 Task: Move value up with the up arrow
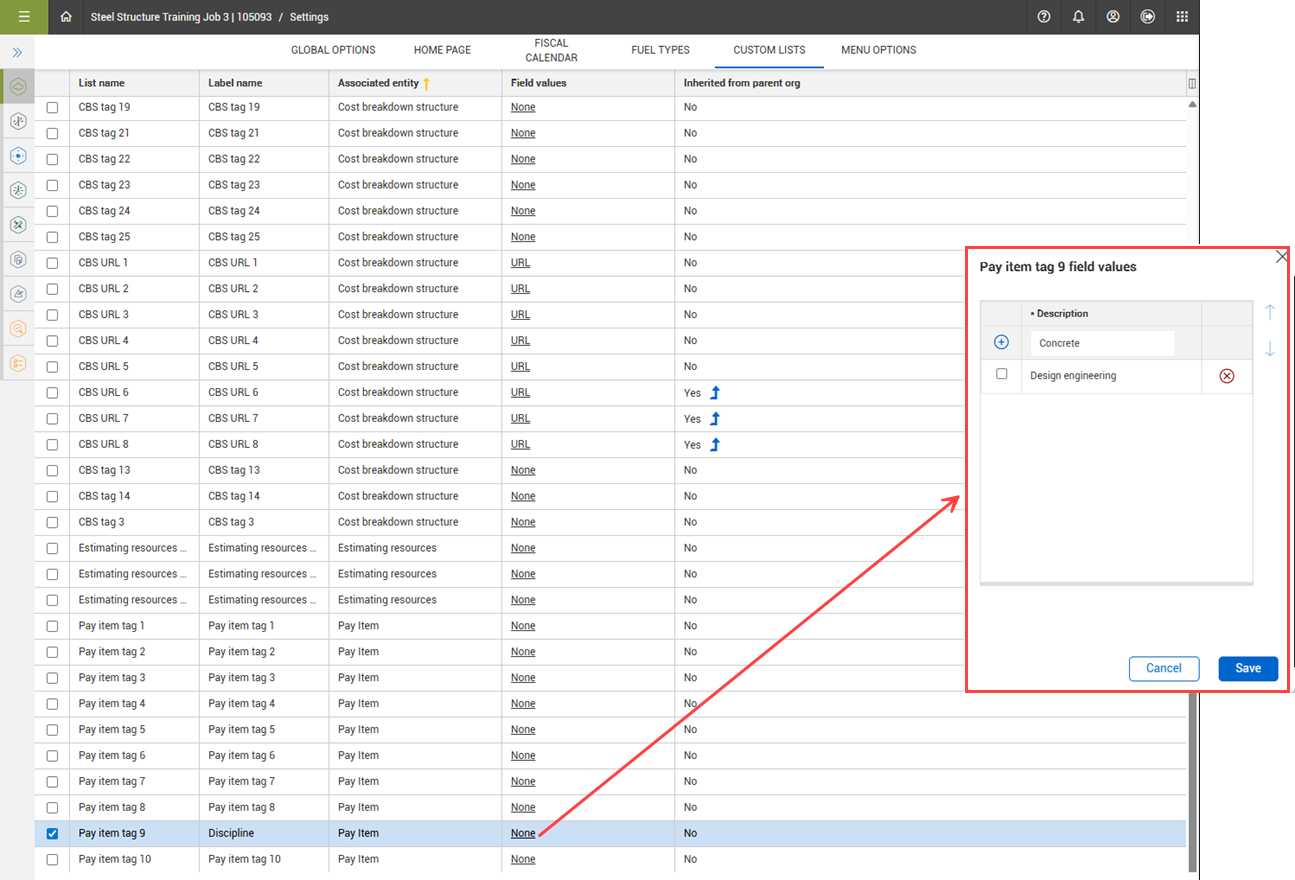click(x=1270, y=312)
